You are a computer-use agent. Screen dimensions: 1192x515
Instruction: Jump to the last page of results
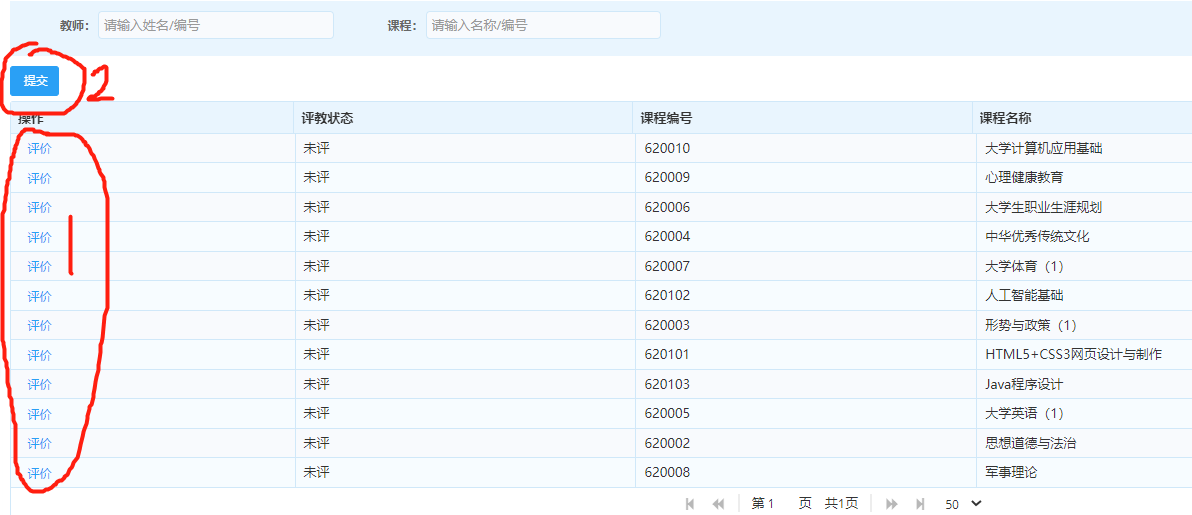point(920,504)
